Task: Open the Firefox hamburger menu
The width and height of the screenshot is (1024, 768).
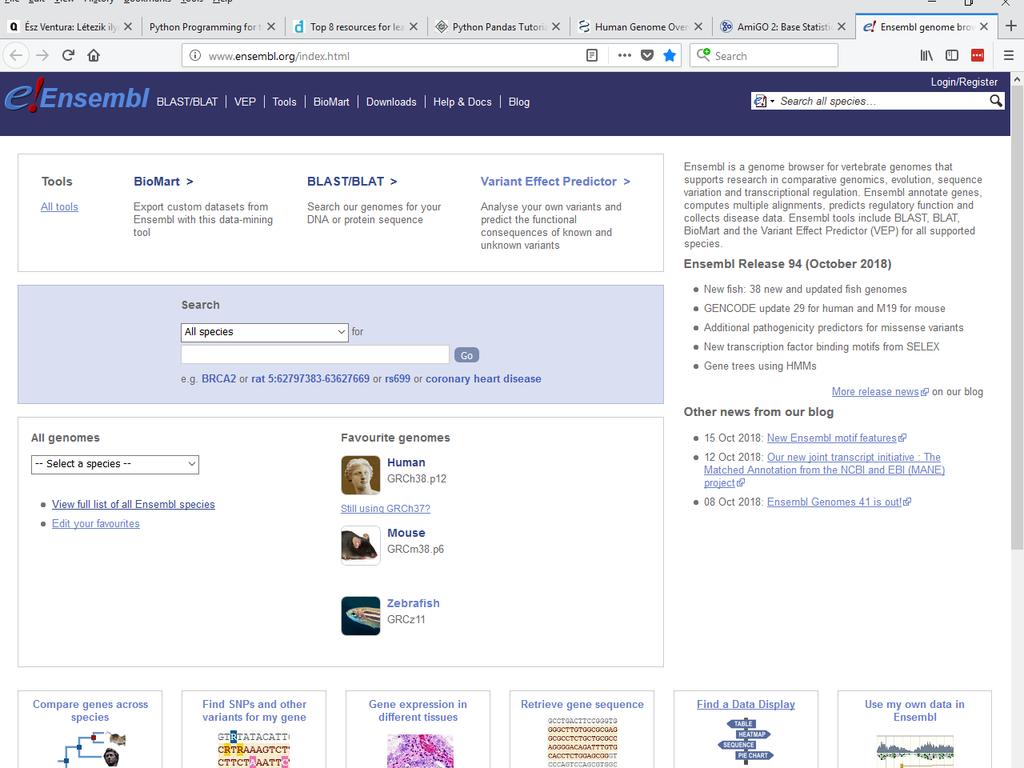Action: tap(1008, 56)
